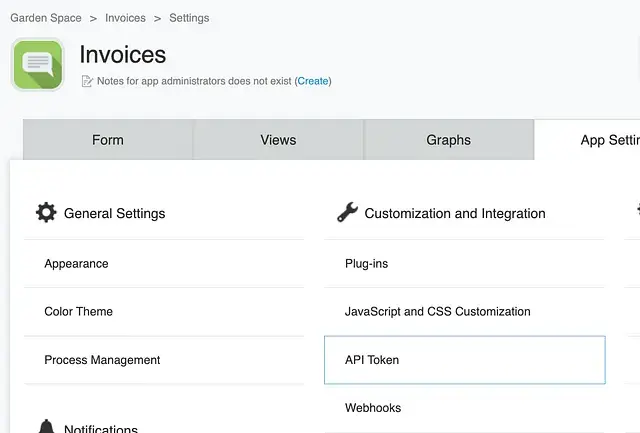Open Appearance settings
Viewport: 640px width, 433px height.
click(x=76, y=264)
